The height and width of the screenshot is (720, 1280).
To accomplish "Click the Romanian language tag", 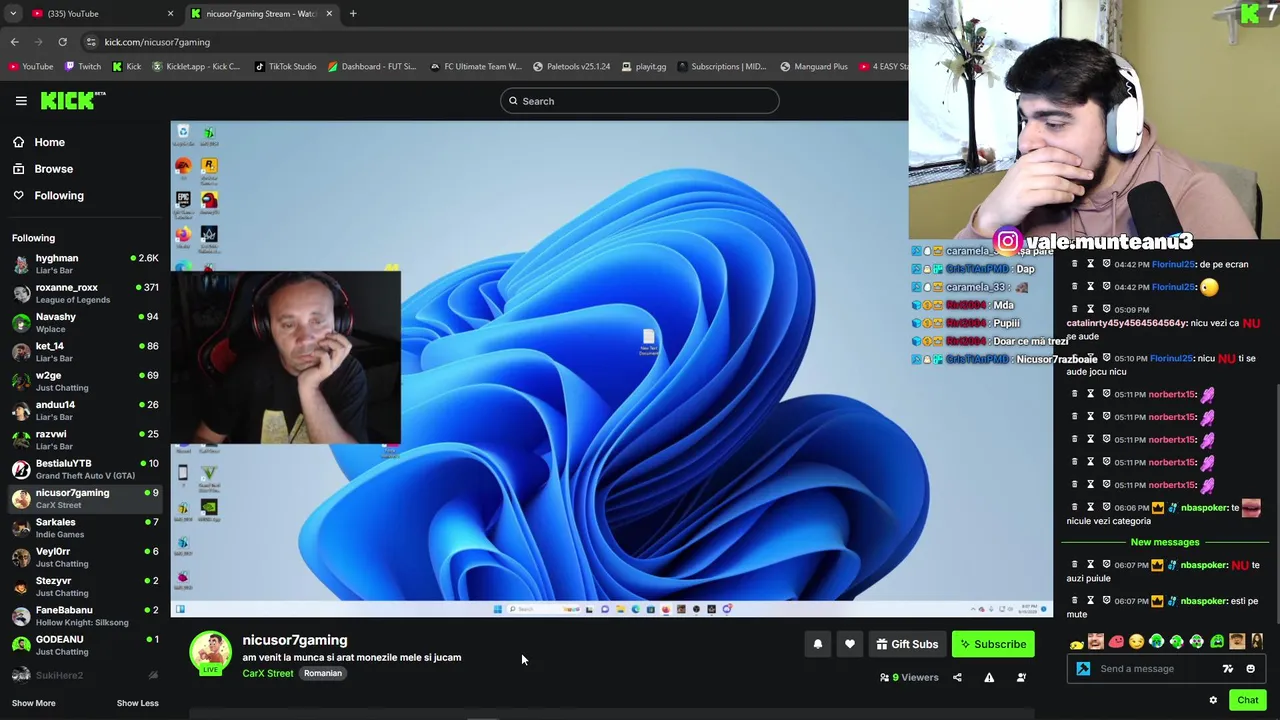I will click(323, 674).
